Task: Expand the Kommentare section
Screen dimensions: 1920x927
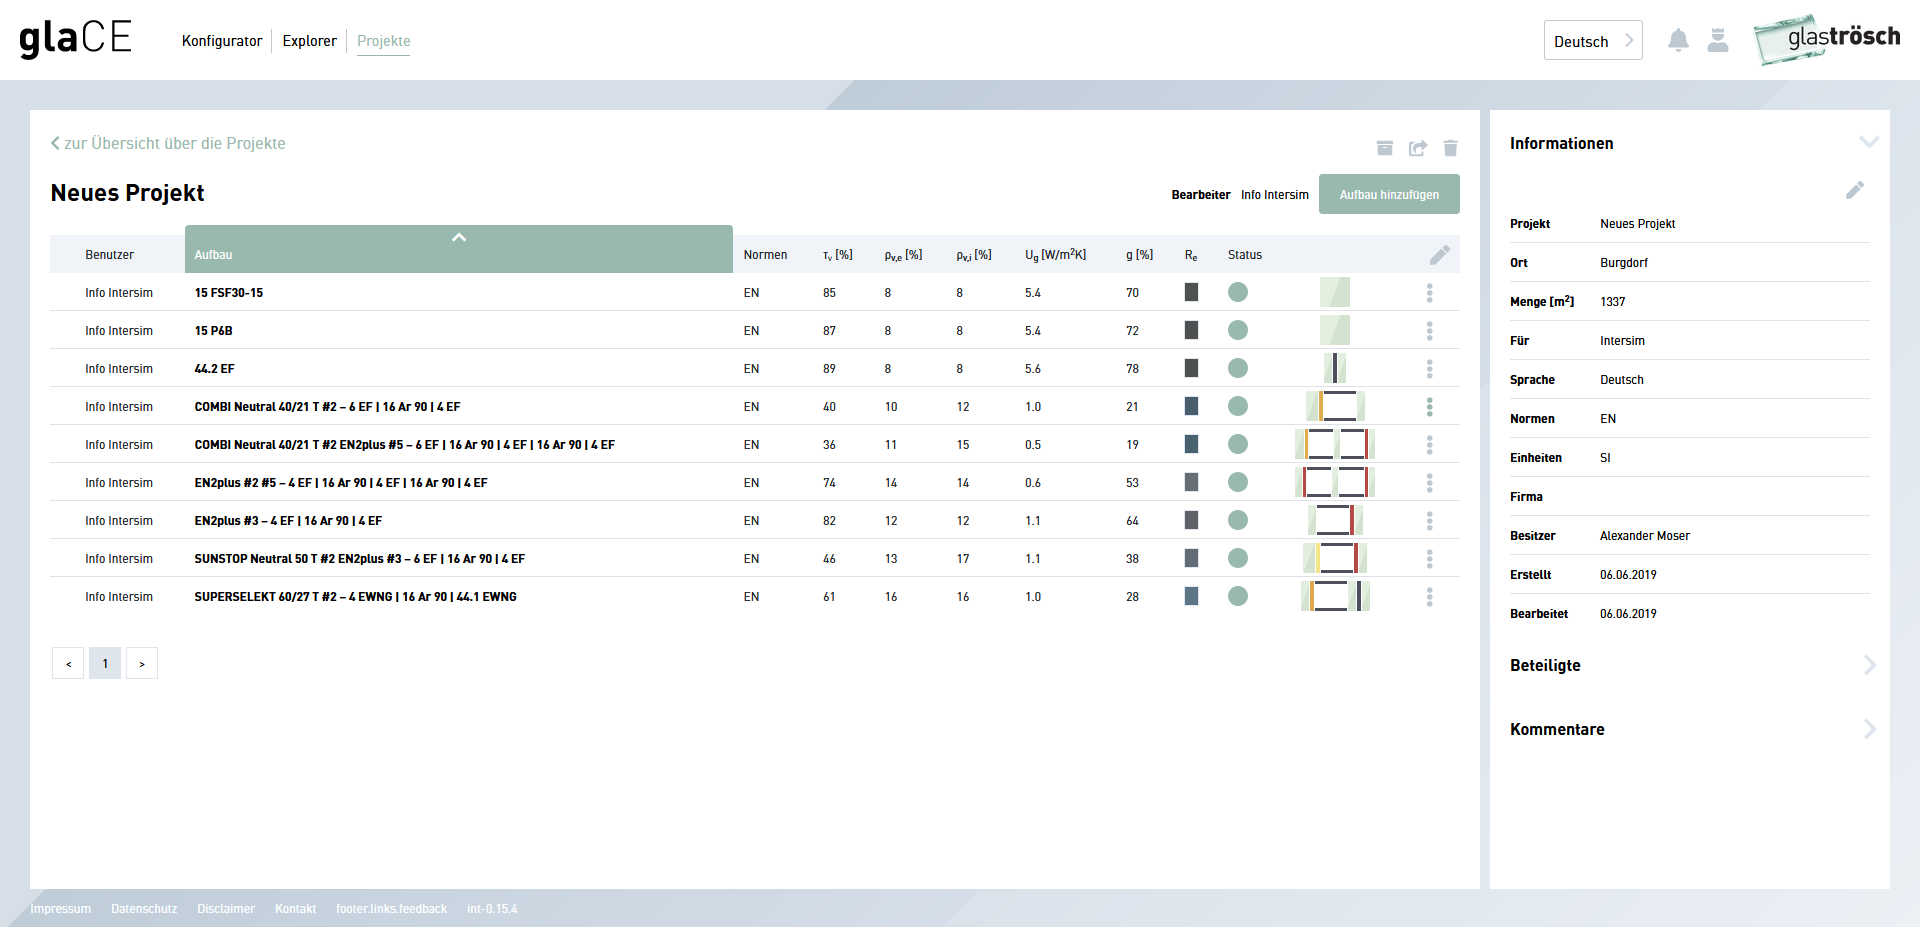Action: (x=1869, y=729)
